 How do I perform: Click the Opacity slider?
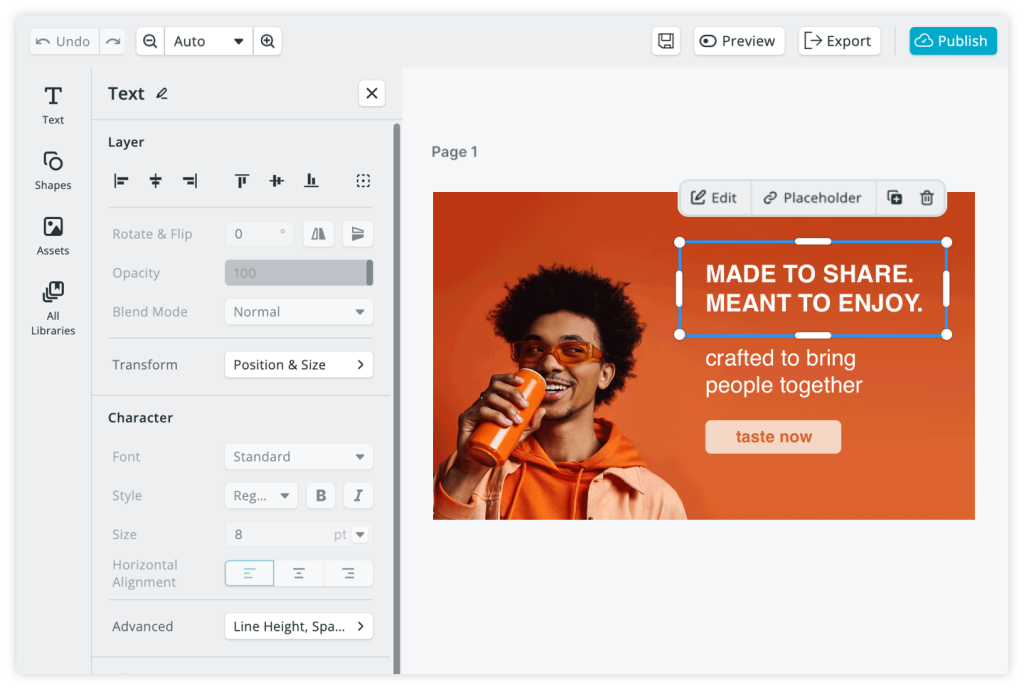coord(298,273)
